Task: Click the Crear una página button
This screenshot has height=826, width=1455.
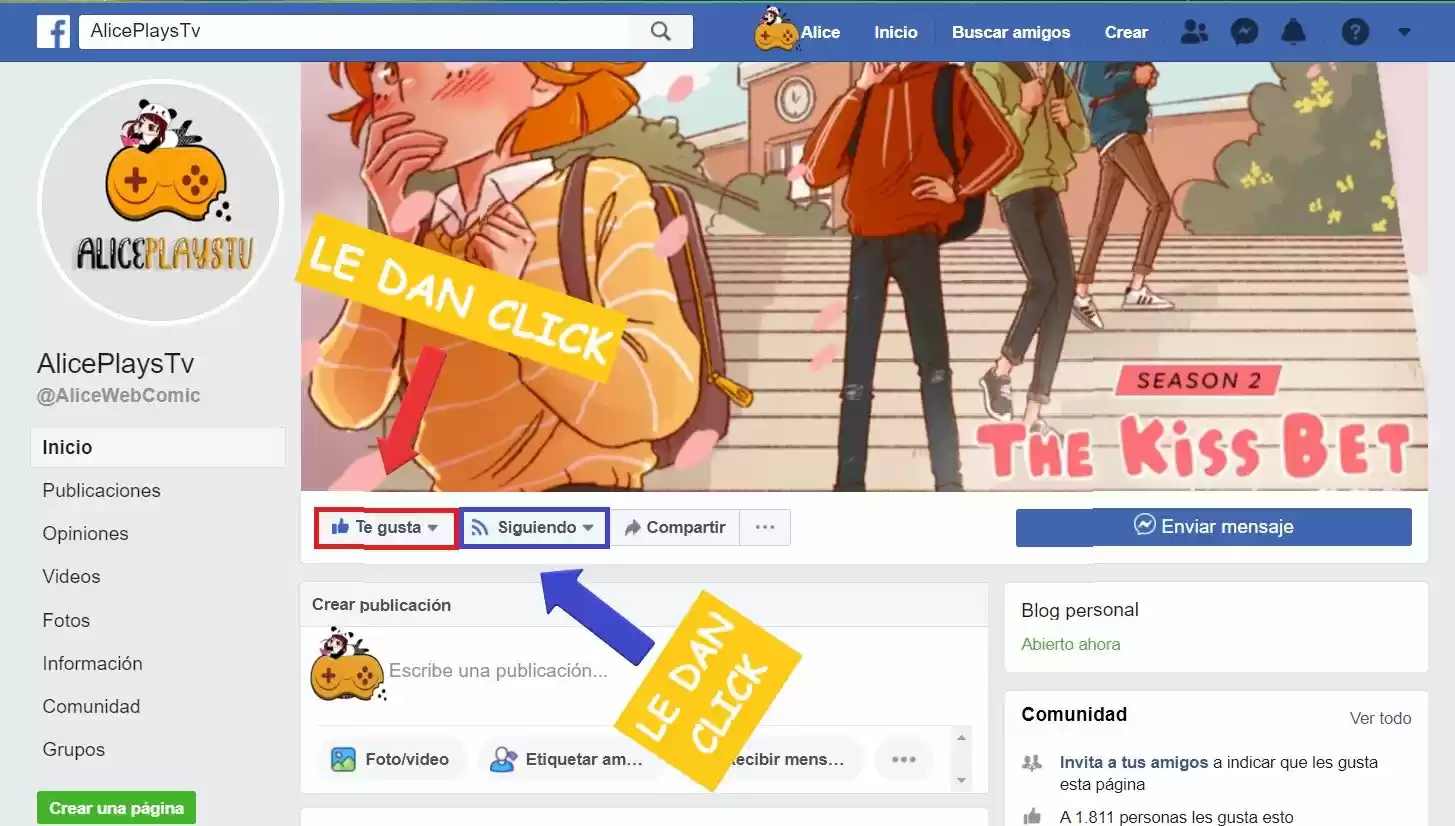Action: click(x=117, y=808)
